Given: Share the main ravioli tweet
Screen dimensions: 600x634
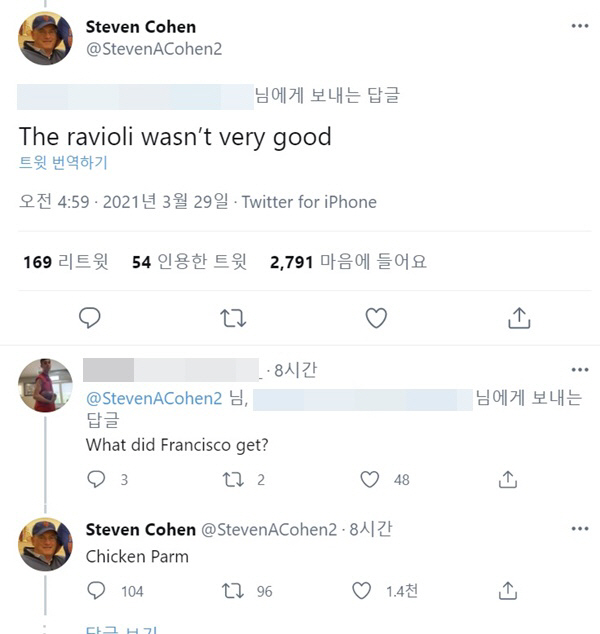Looking at the screenshot, I should [519, 318].
